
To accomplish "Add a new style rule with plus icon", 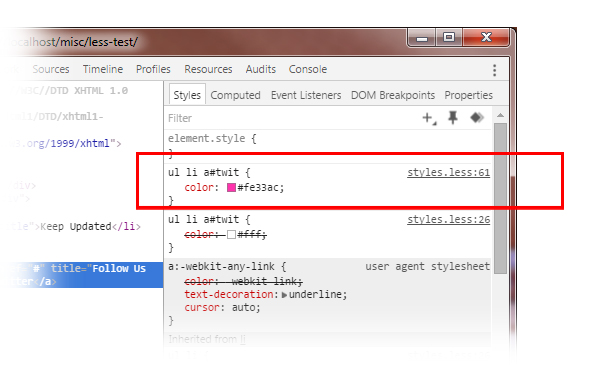I will point(429,118).
